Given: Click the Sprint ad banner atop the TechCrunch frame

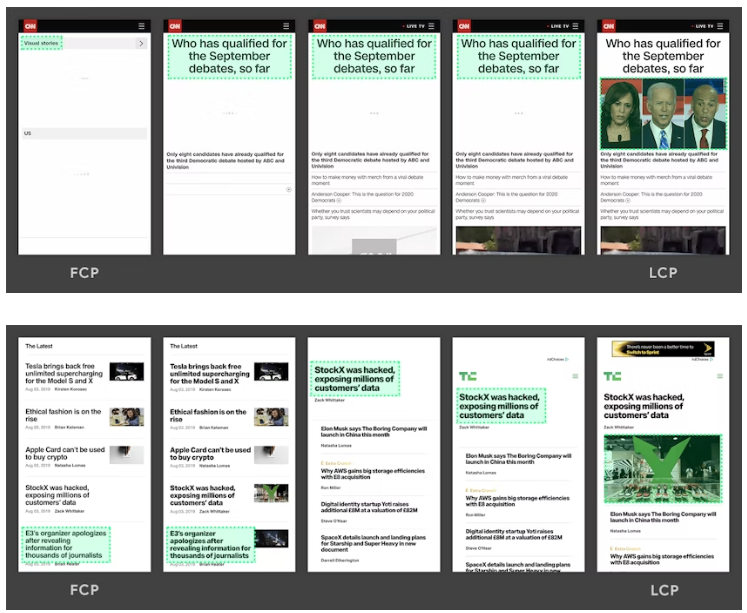Looking at the screenshot, I should (x=663, y=349).
